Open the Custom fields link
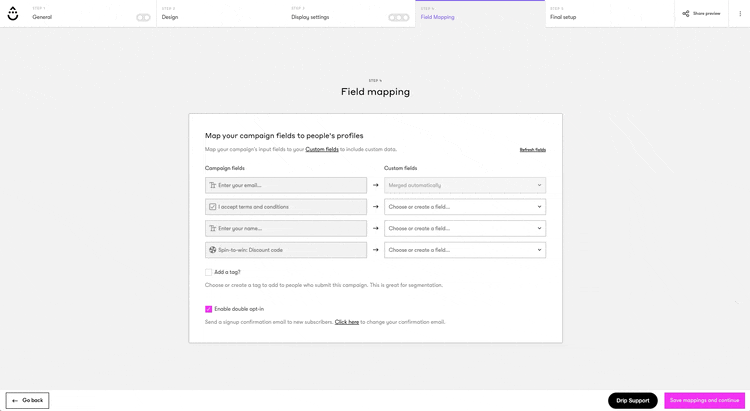 [x=322, y=149]
